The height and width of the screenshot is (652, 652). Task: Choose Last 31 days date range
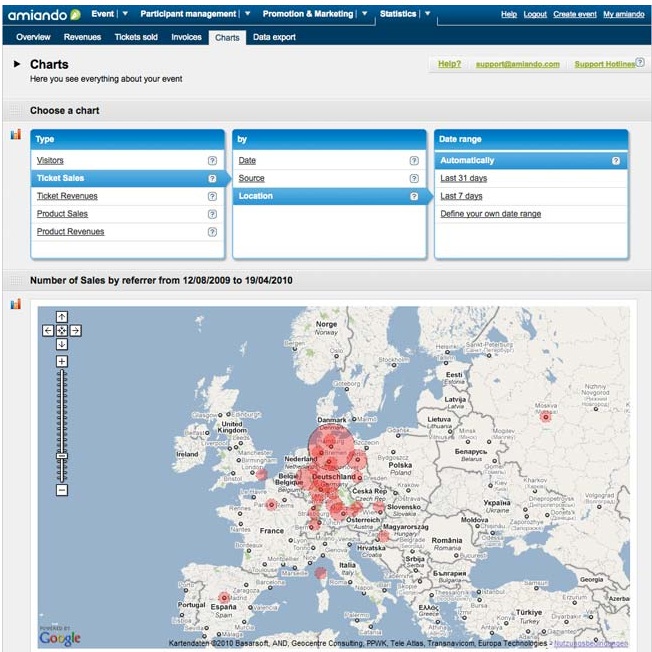(463, 178)
